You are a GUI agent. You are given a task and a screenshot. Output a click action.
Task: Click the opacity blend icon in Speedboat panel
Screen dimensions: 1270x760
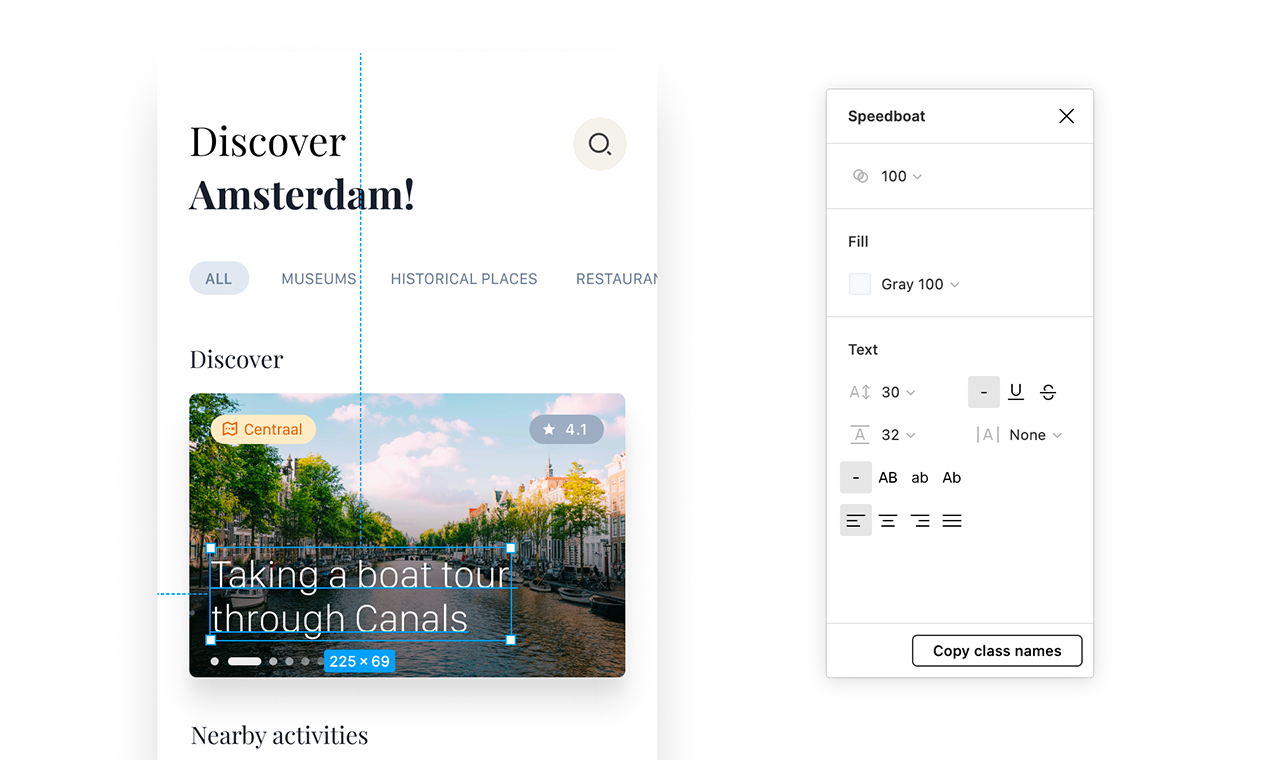pos(860,176)
